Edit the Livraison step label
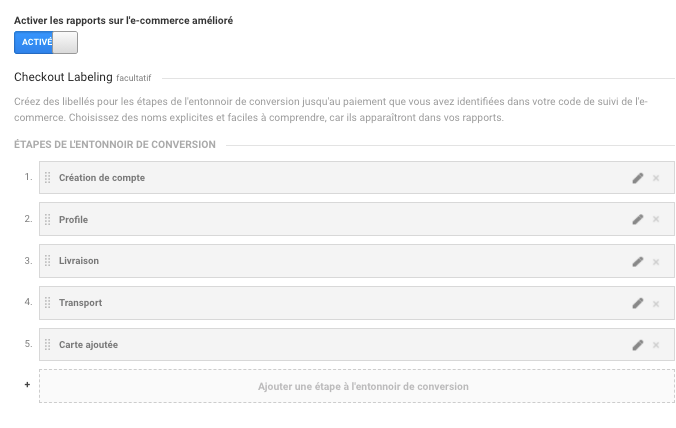676x428 pixels. pos(638,262)
